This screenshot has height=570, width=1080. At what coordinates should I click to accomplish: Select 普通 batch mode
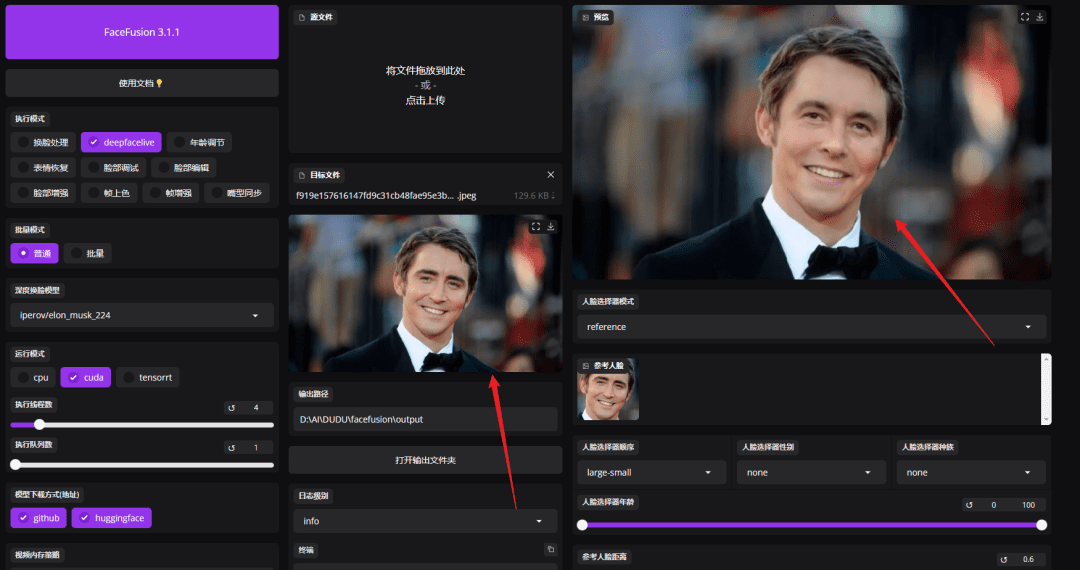pos(34,253)
